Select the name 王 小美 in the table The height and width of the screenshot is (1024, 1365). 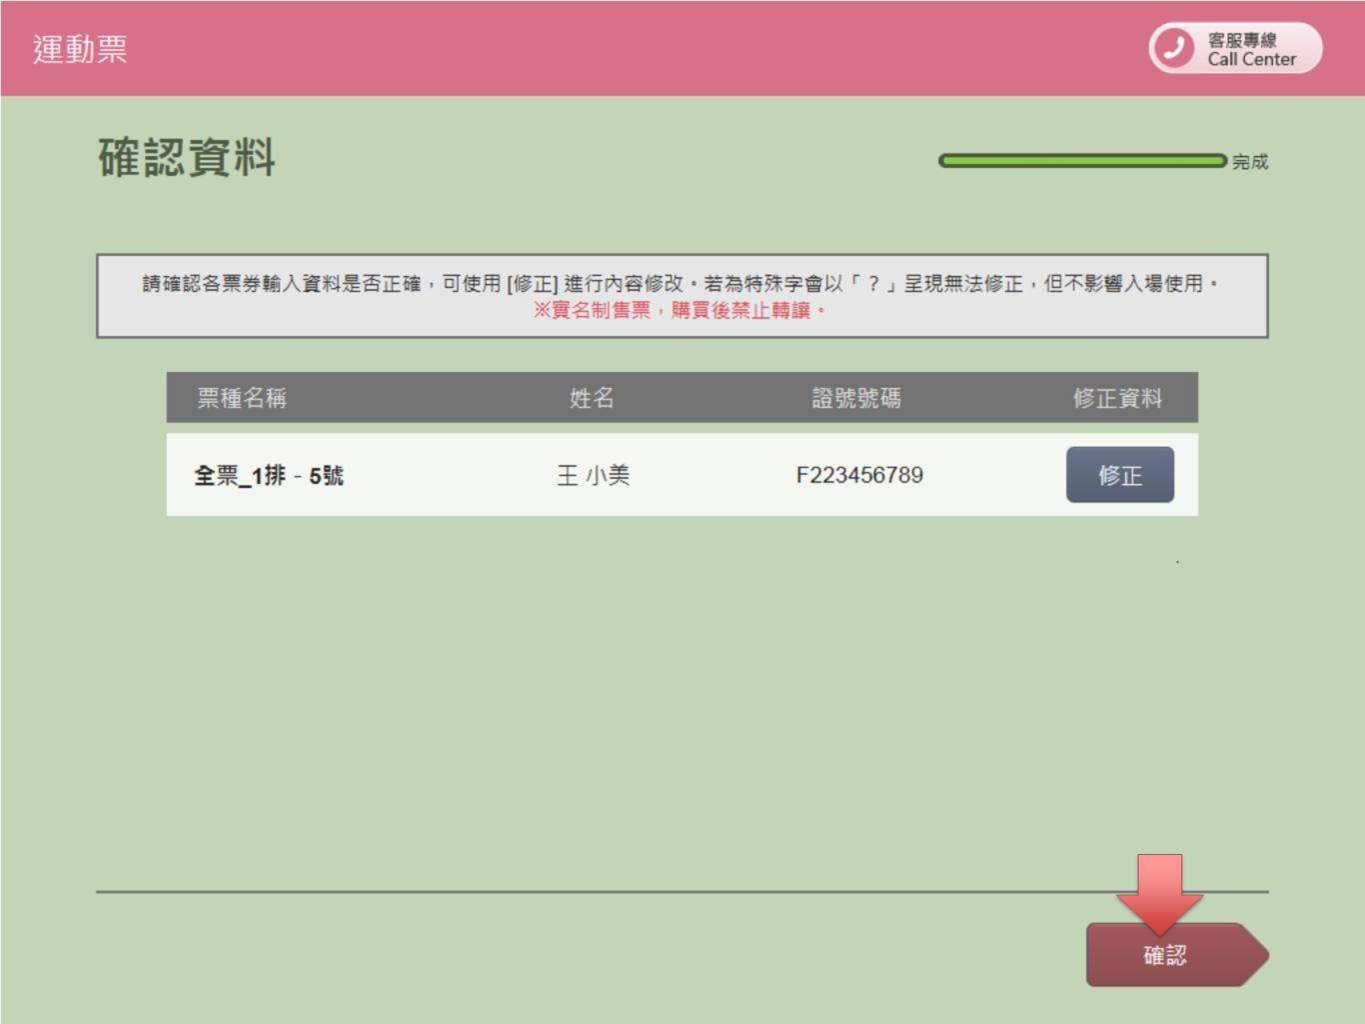tap(593, 476)
